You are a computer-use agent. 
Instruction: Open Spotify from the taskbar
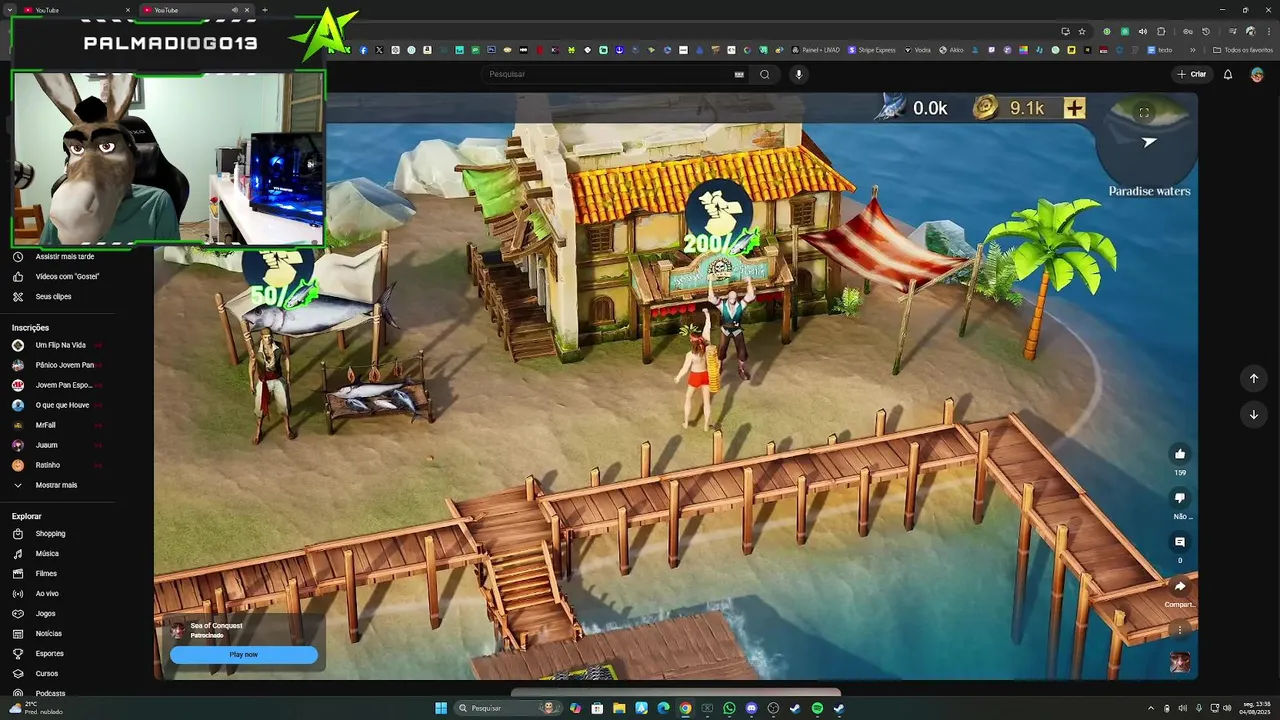pos(817,708)
